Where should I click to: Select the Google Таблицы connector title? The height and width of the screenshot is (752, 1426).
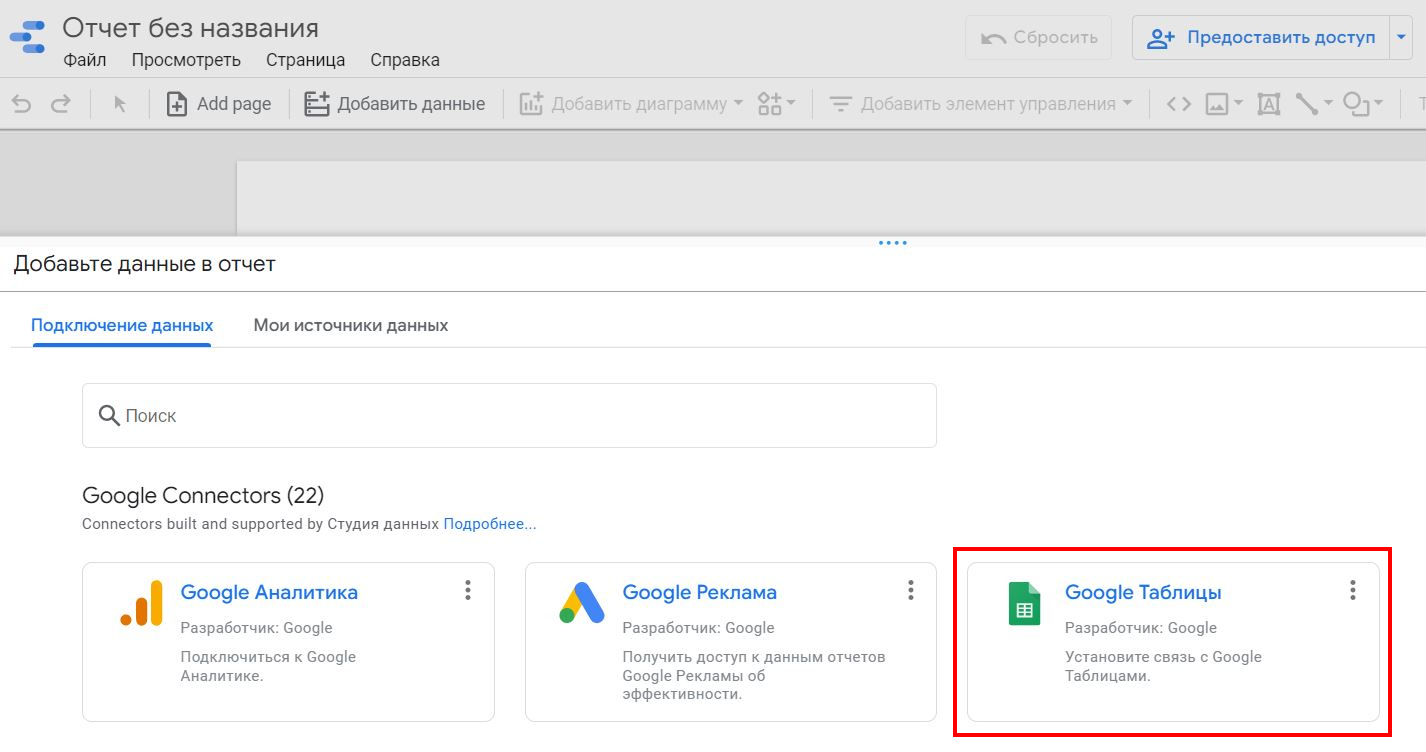click(x=1143, y=592)
